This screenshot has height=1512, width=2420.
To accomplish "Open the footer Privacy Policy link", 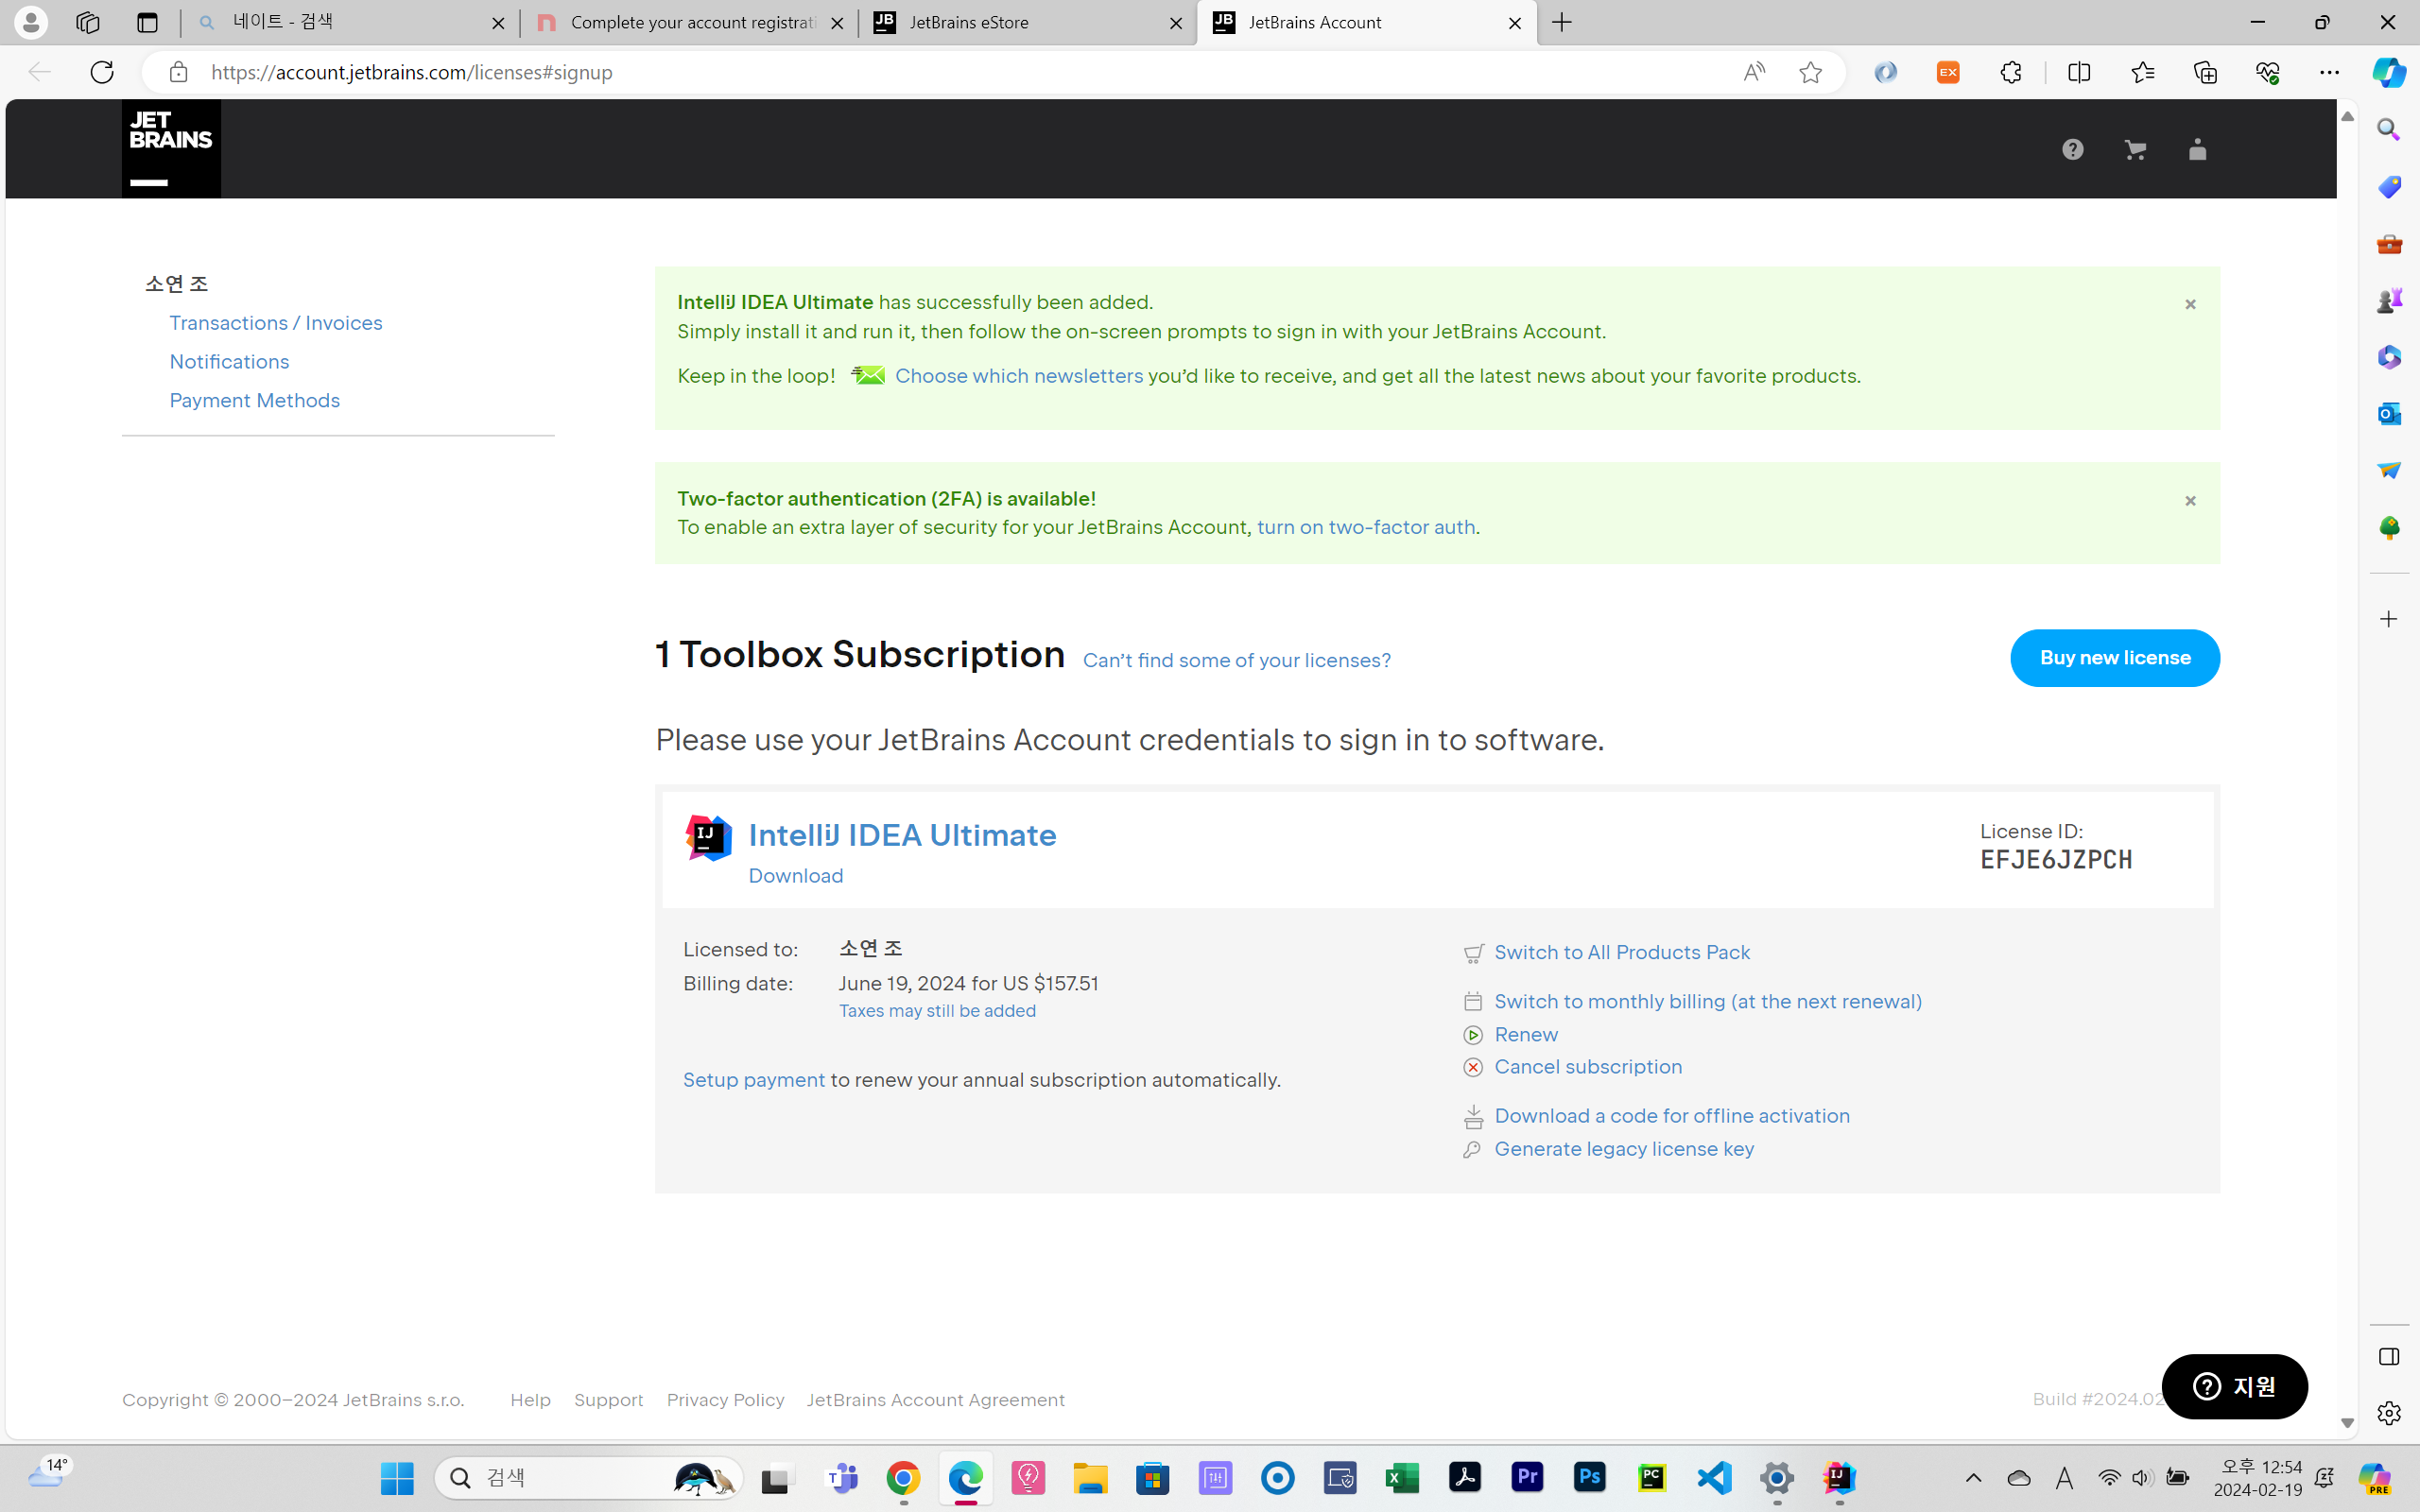I will [x=725, y=1400].
